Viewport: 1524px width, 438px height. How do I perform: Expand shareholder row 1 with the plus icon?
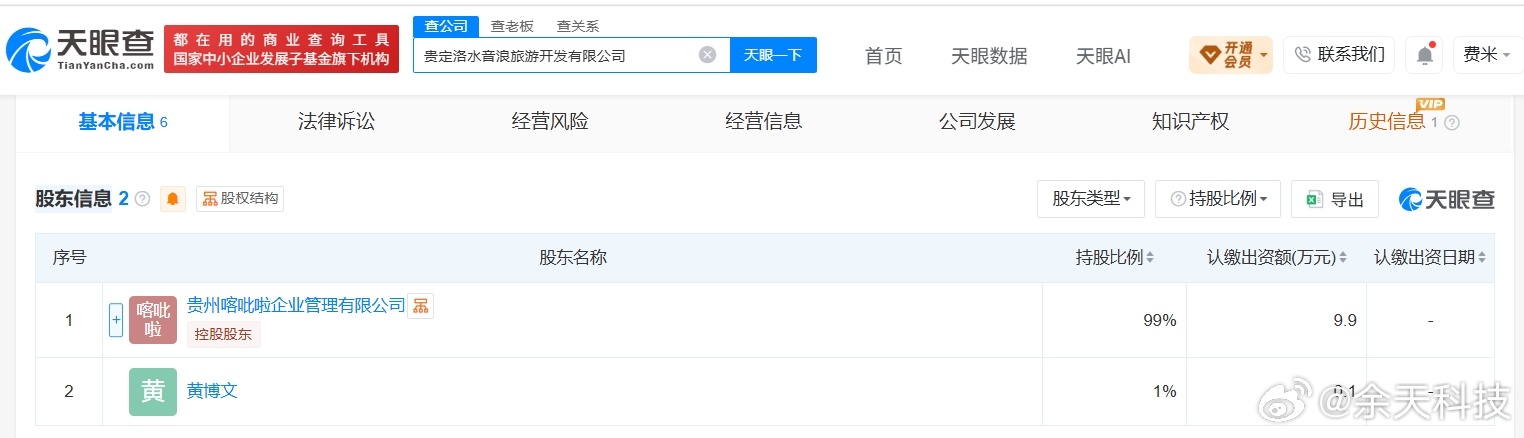116,320
